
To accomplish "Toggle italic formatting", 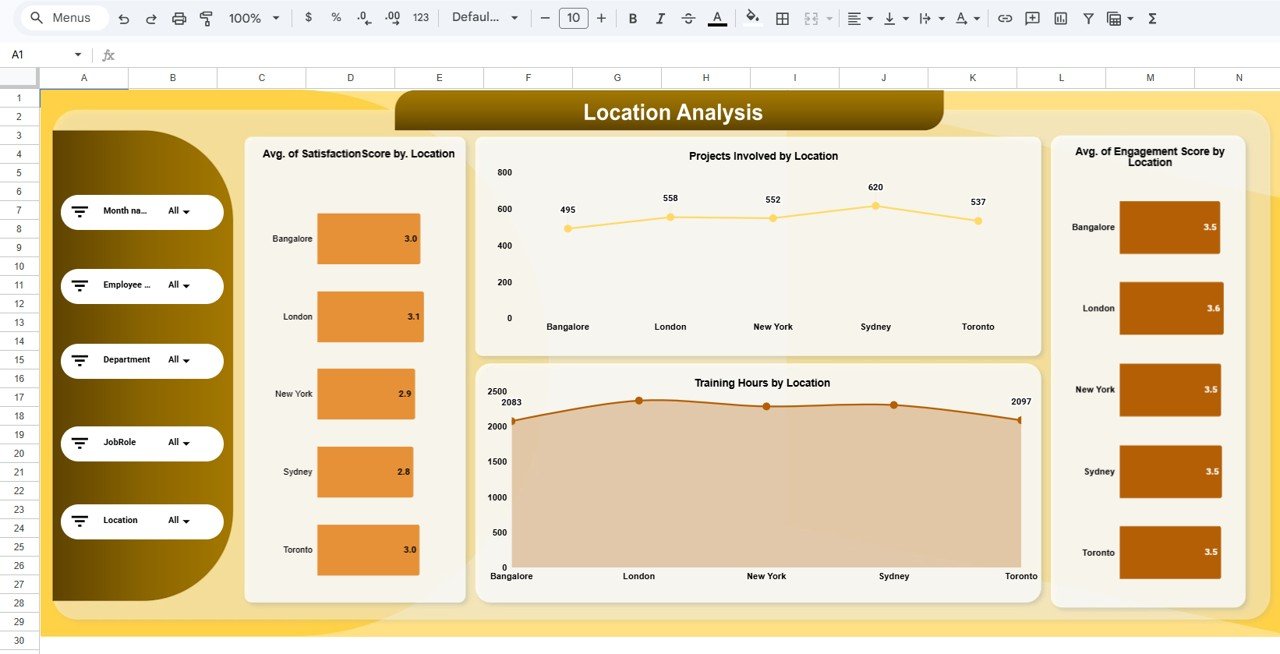I will coord(660,18).
